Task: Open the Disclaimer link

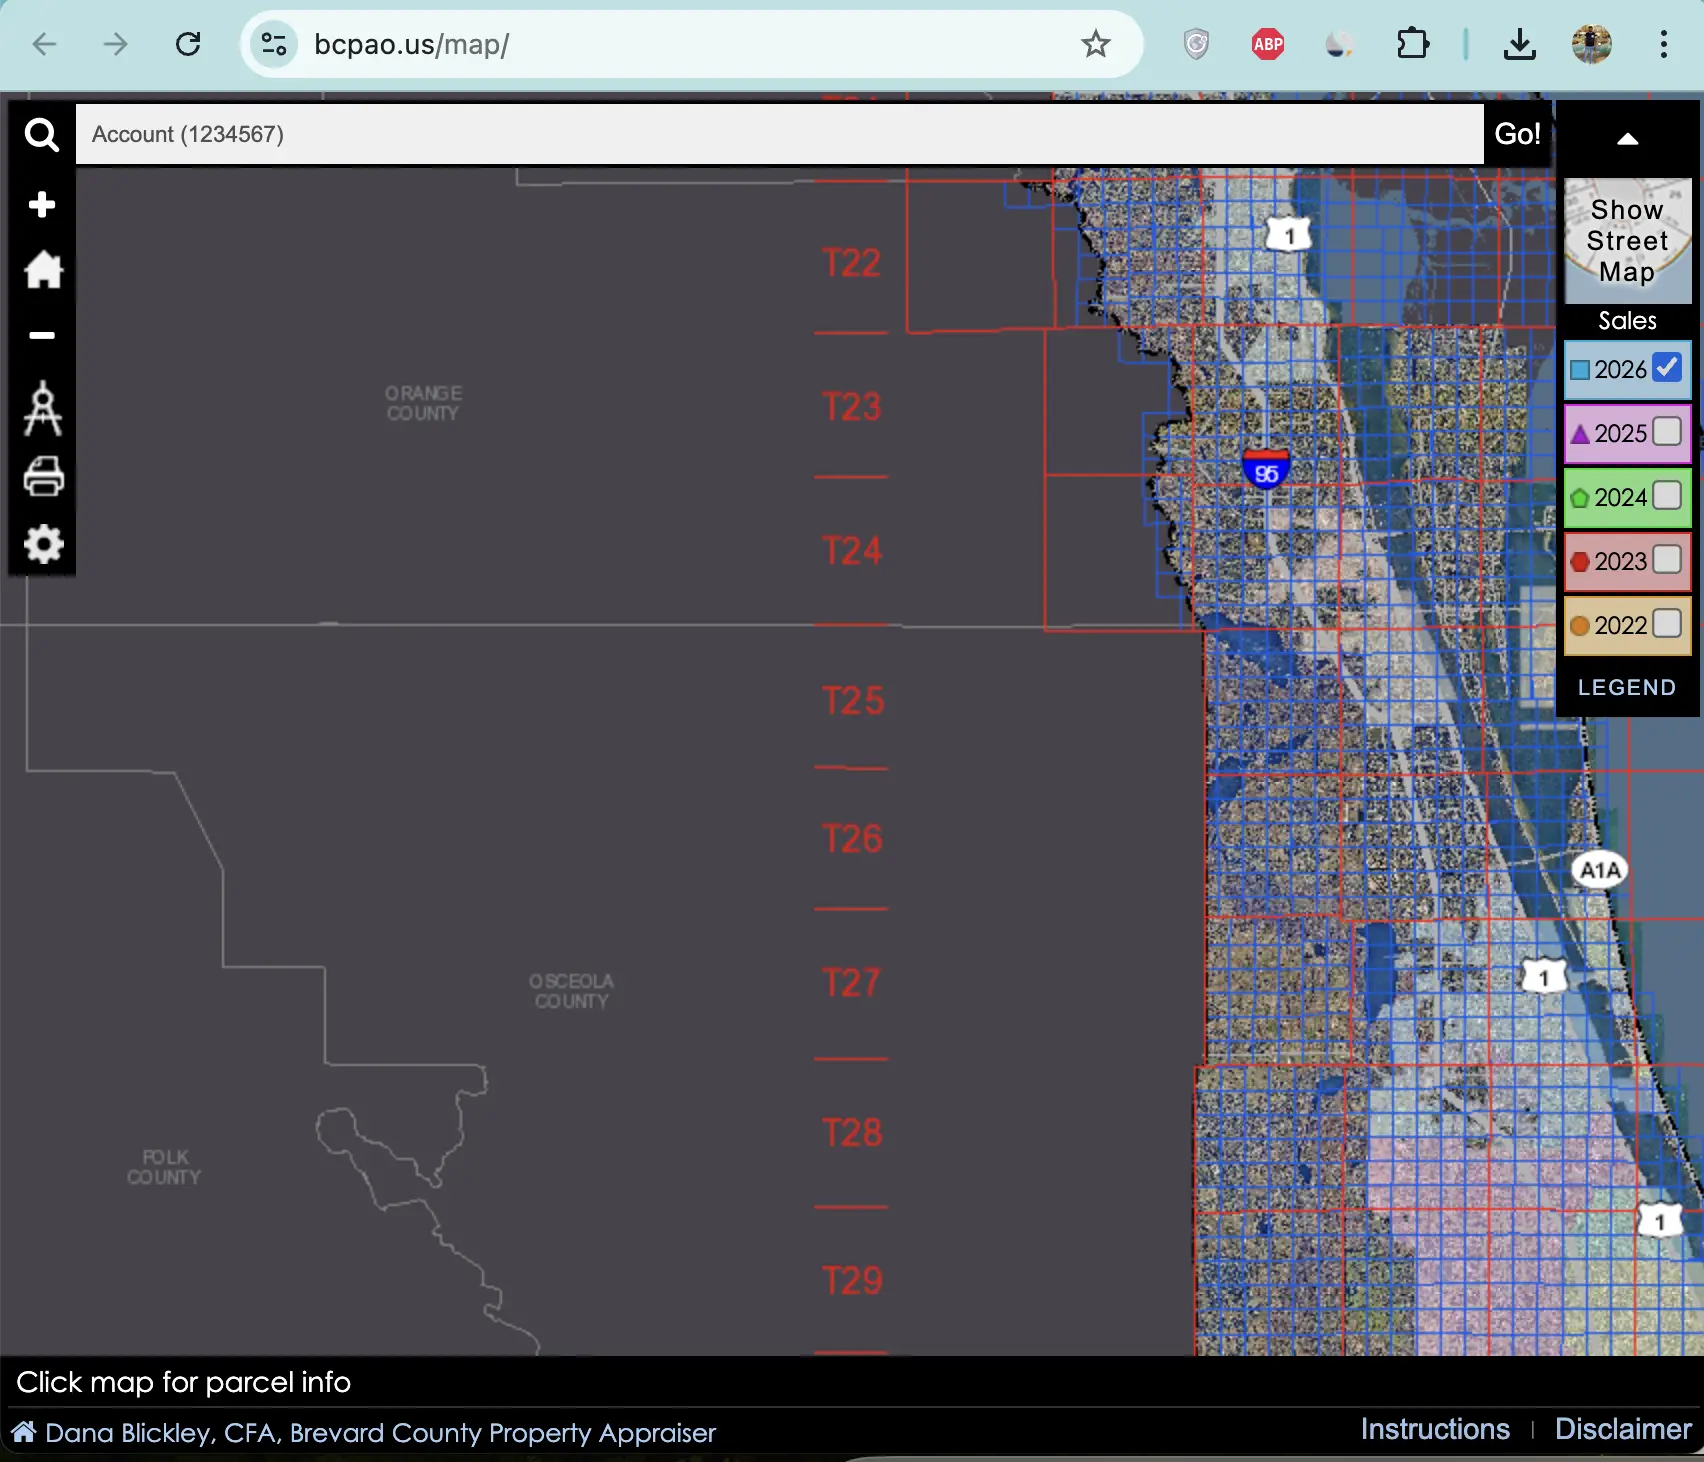Action: pyautogui.click(x=1622, y=1428)
